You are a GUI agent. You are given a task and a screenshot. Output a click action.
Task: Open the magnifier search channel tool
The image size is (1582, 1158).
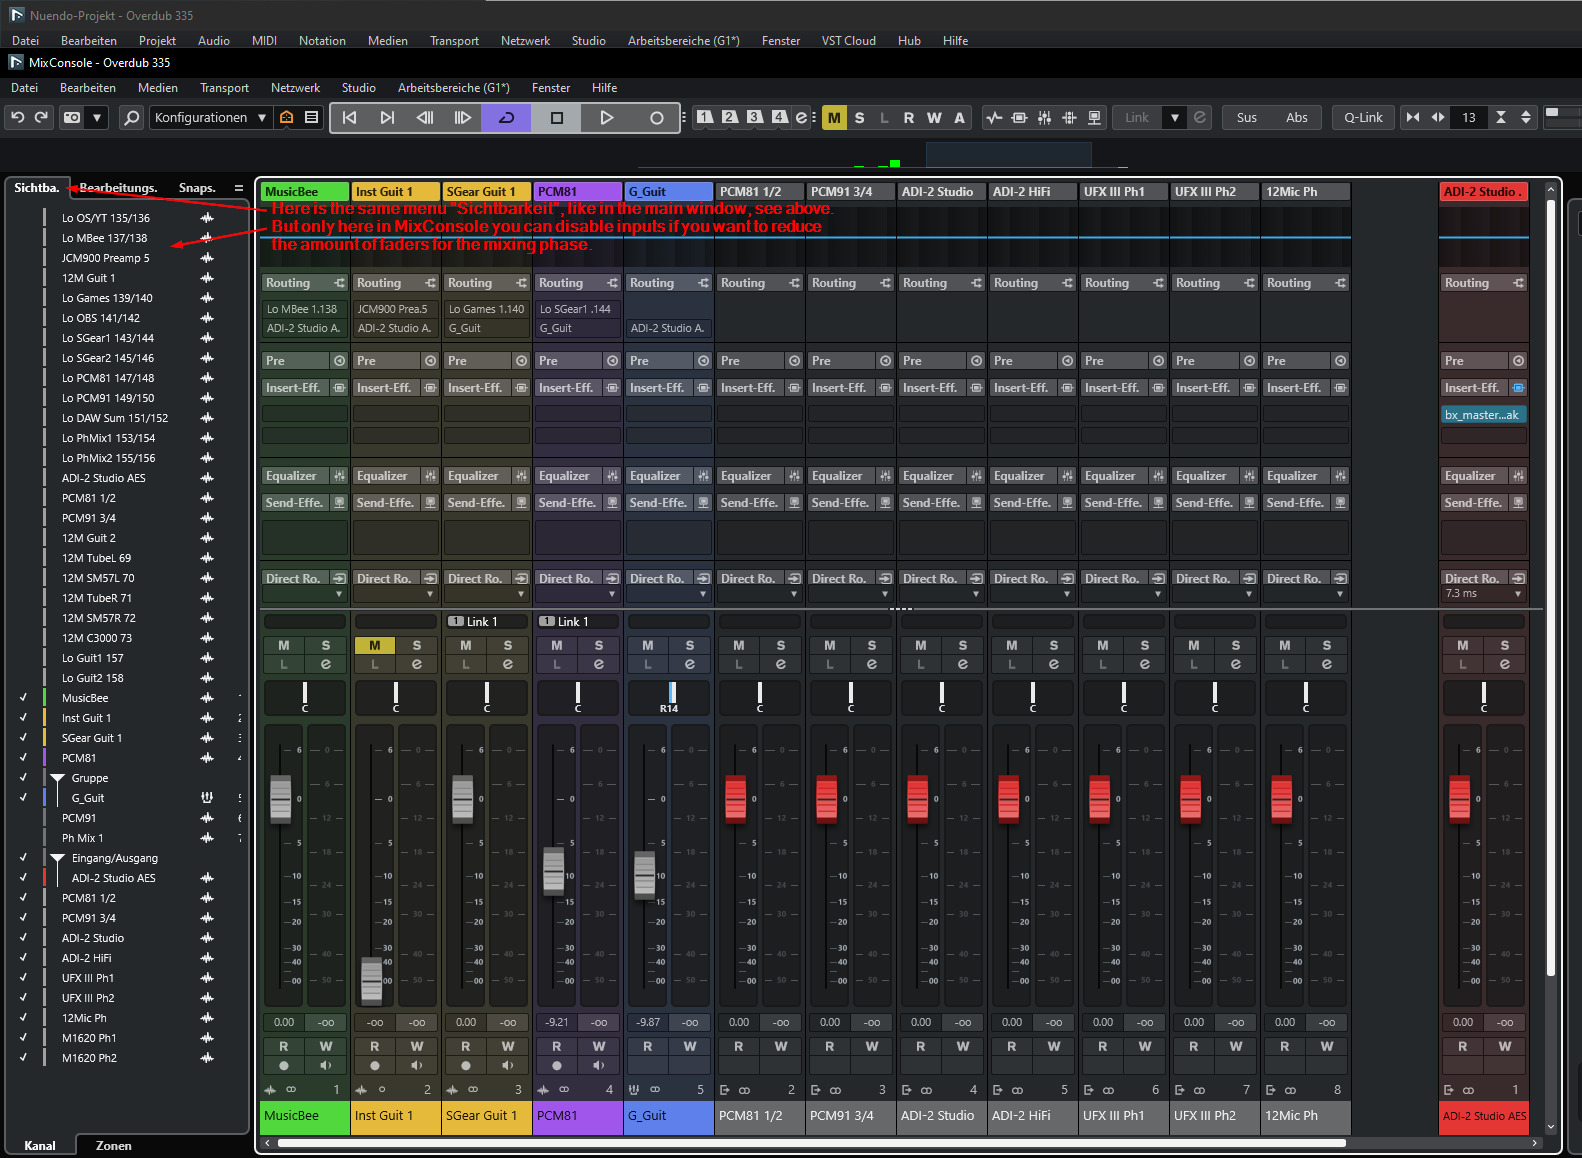coord(131,117)
